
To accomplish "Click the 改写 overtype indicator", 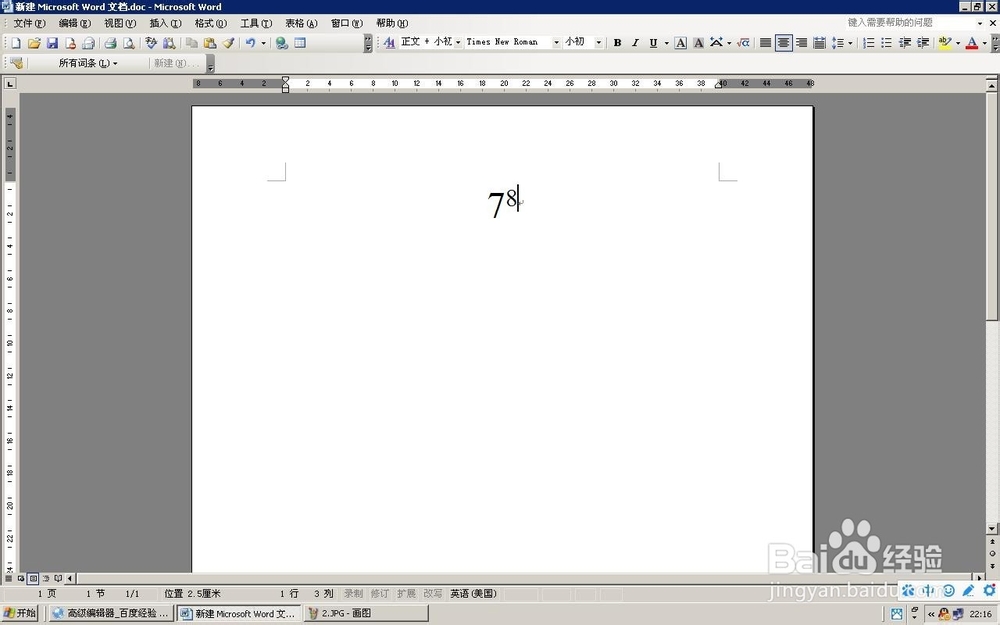I will click(x=432, y=594).
